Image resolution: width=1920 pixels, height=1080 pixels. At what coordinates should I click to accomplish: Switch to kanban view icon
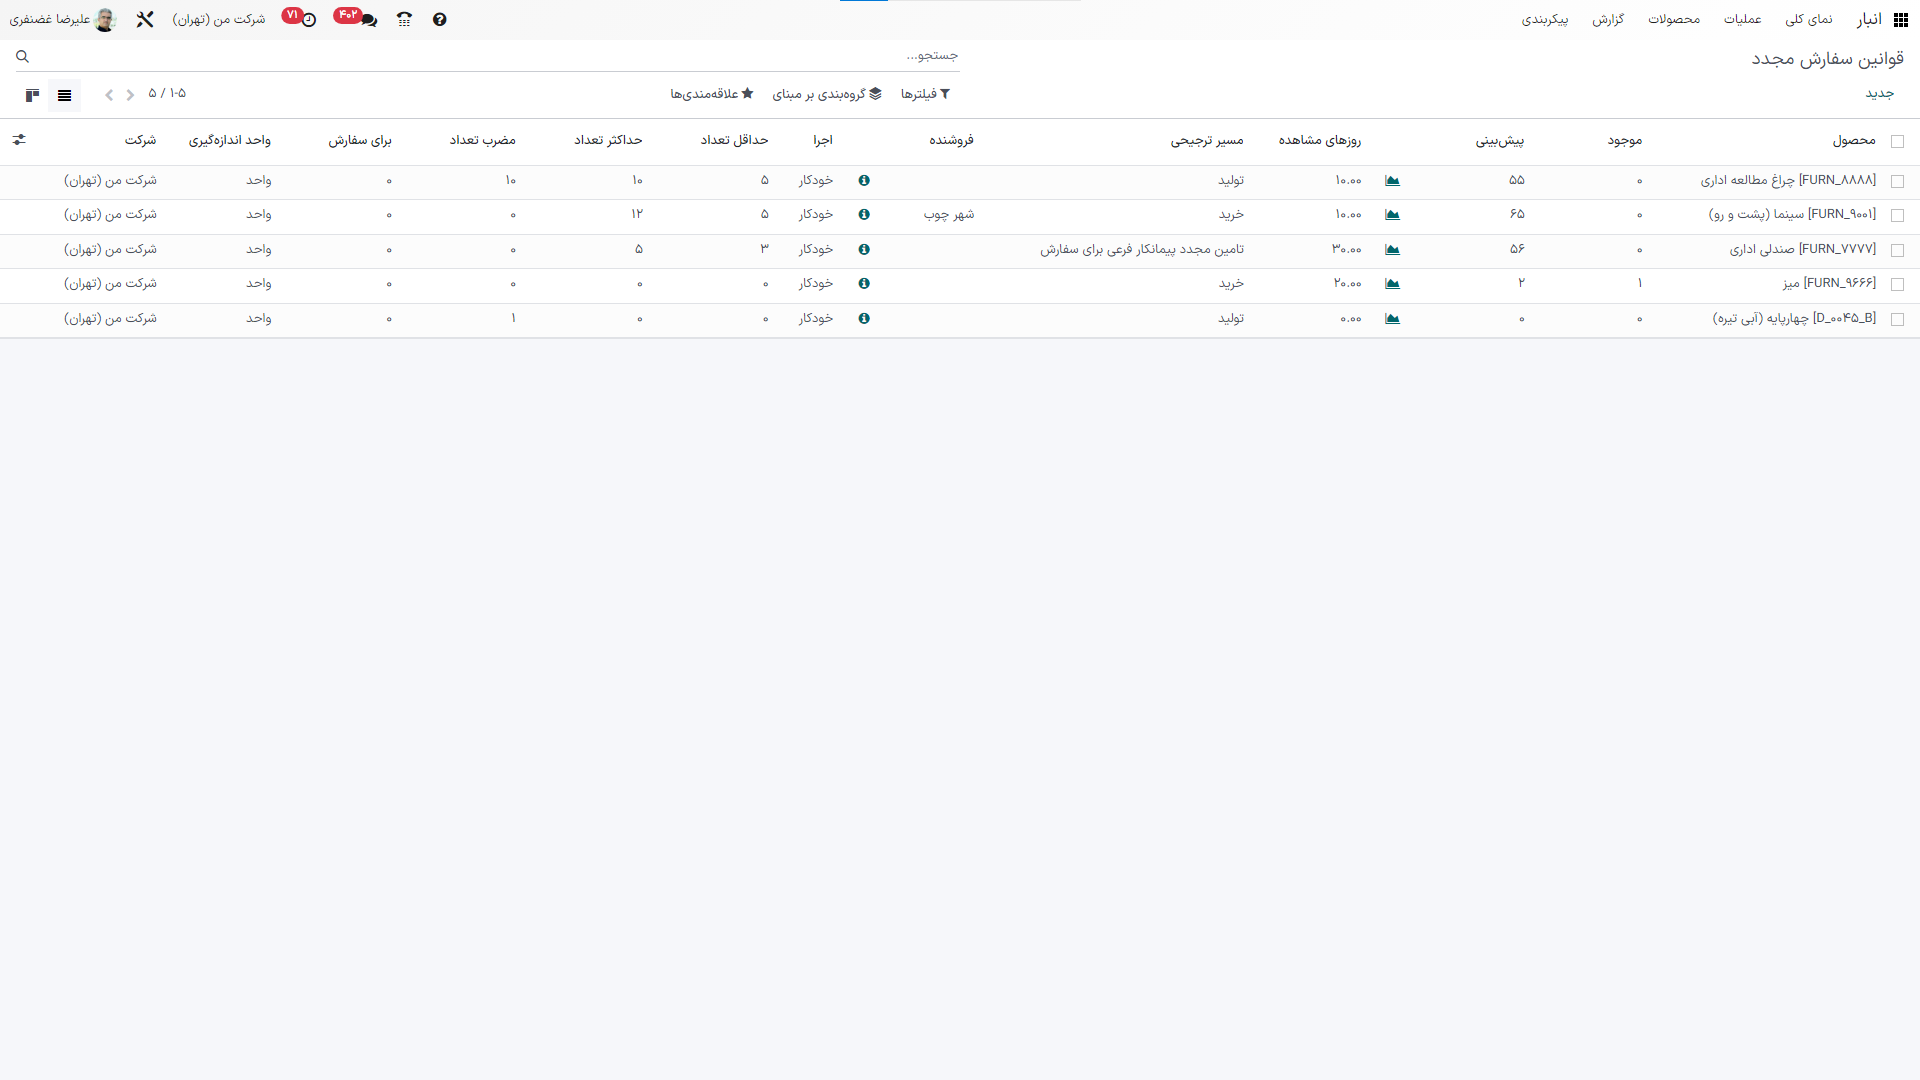click(32, 95)
